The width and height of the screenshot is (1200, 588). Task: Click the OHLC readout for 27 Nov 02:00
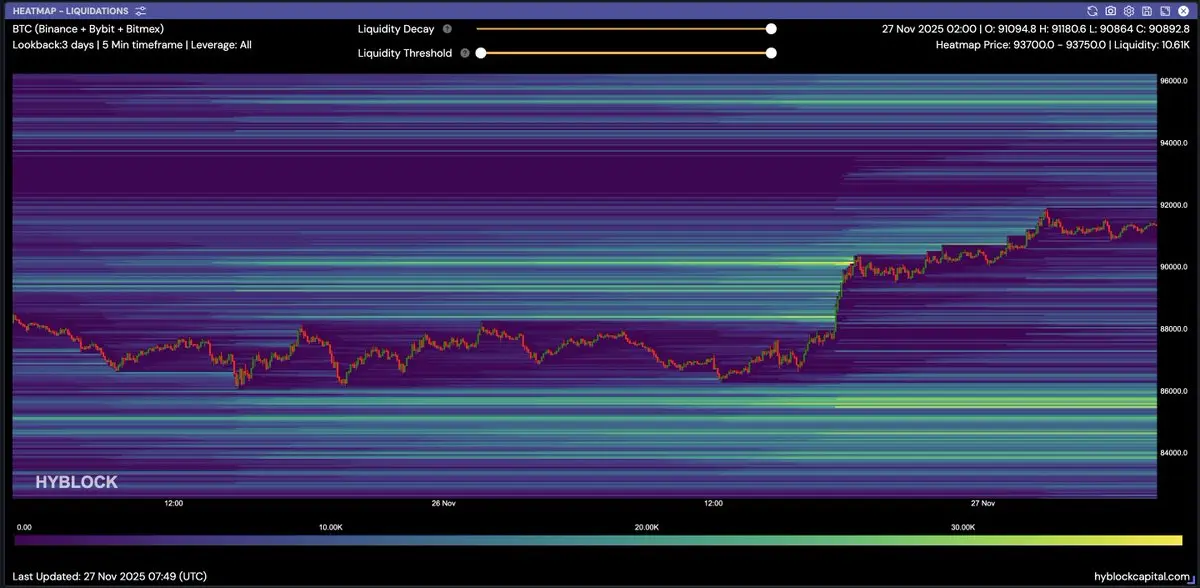tap(1034, 30)
